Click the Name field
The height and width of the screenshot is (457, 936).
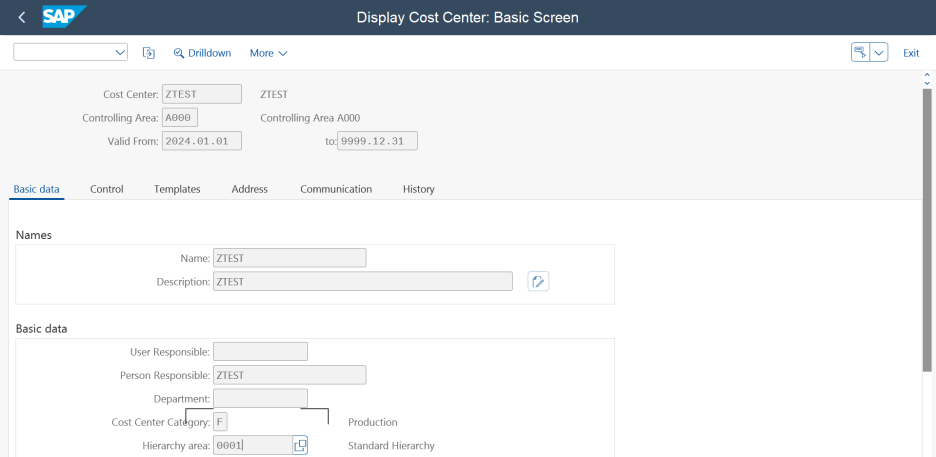click(290, 258)
